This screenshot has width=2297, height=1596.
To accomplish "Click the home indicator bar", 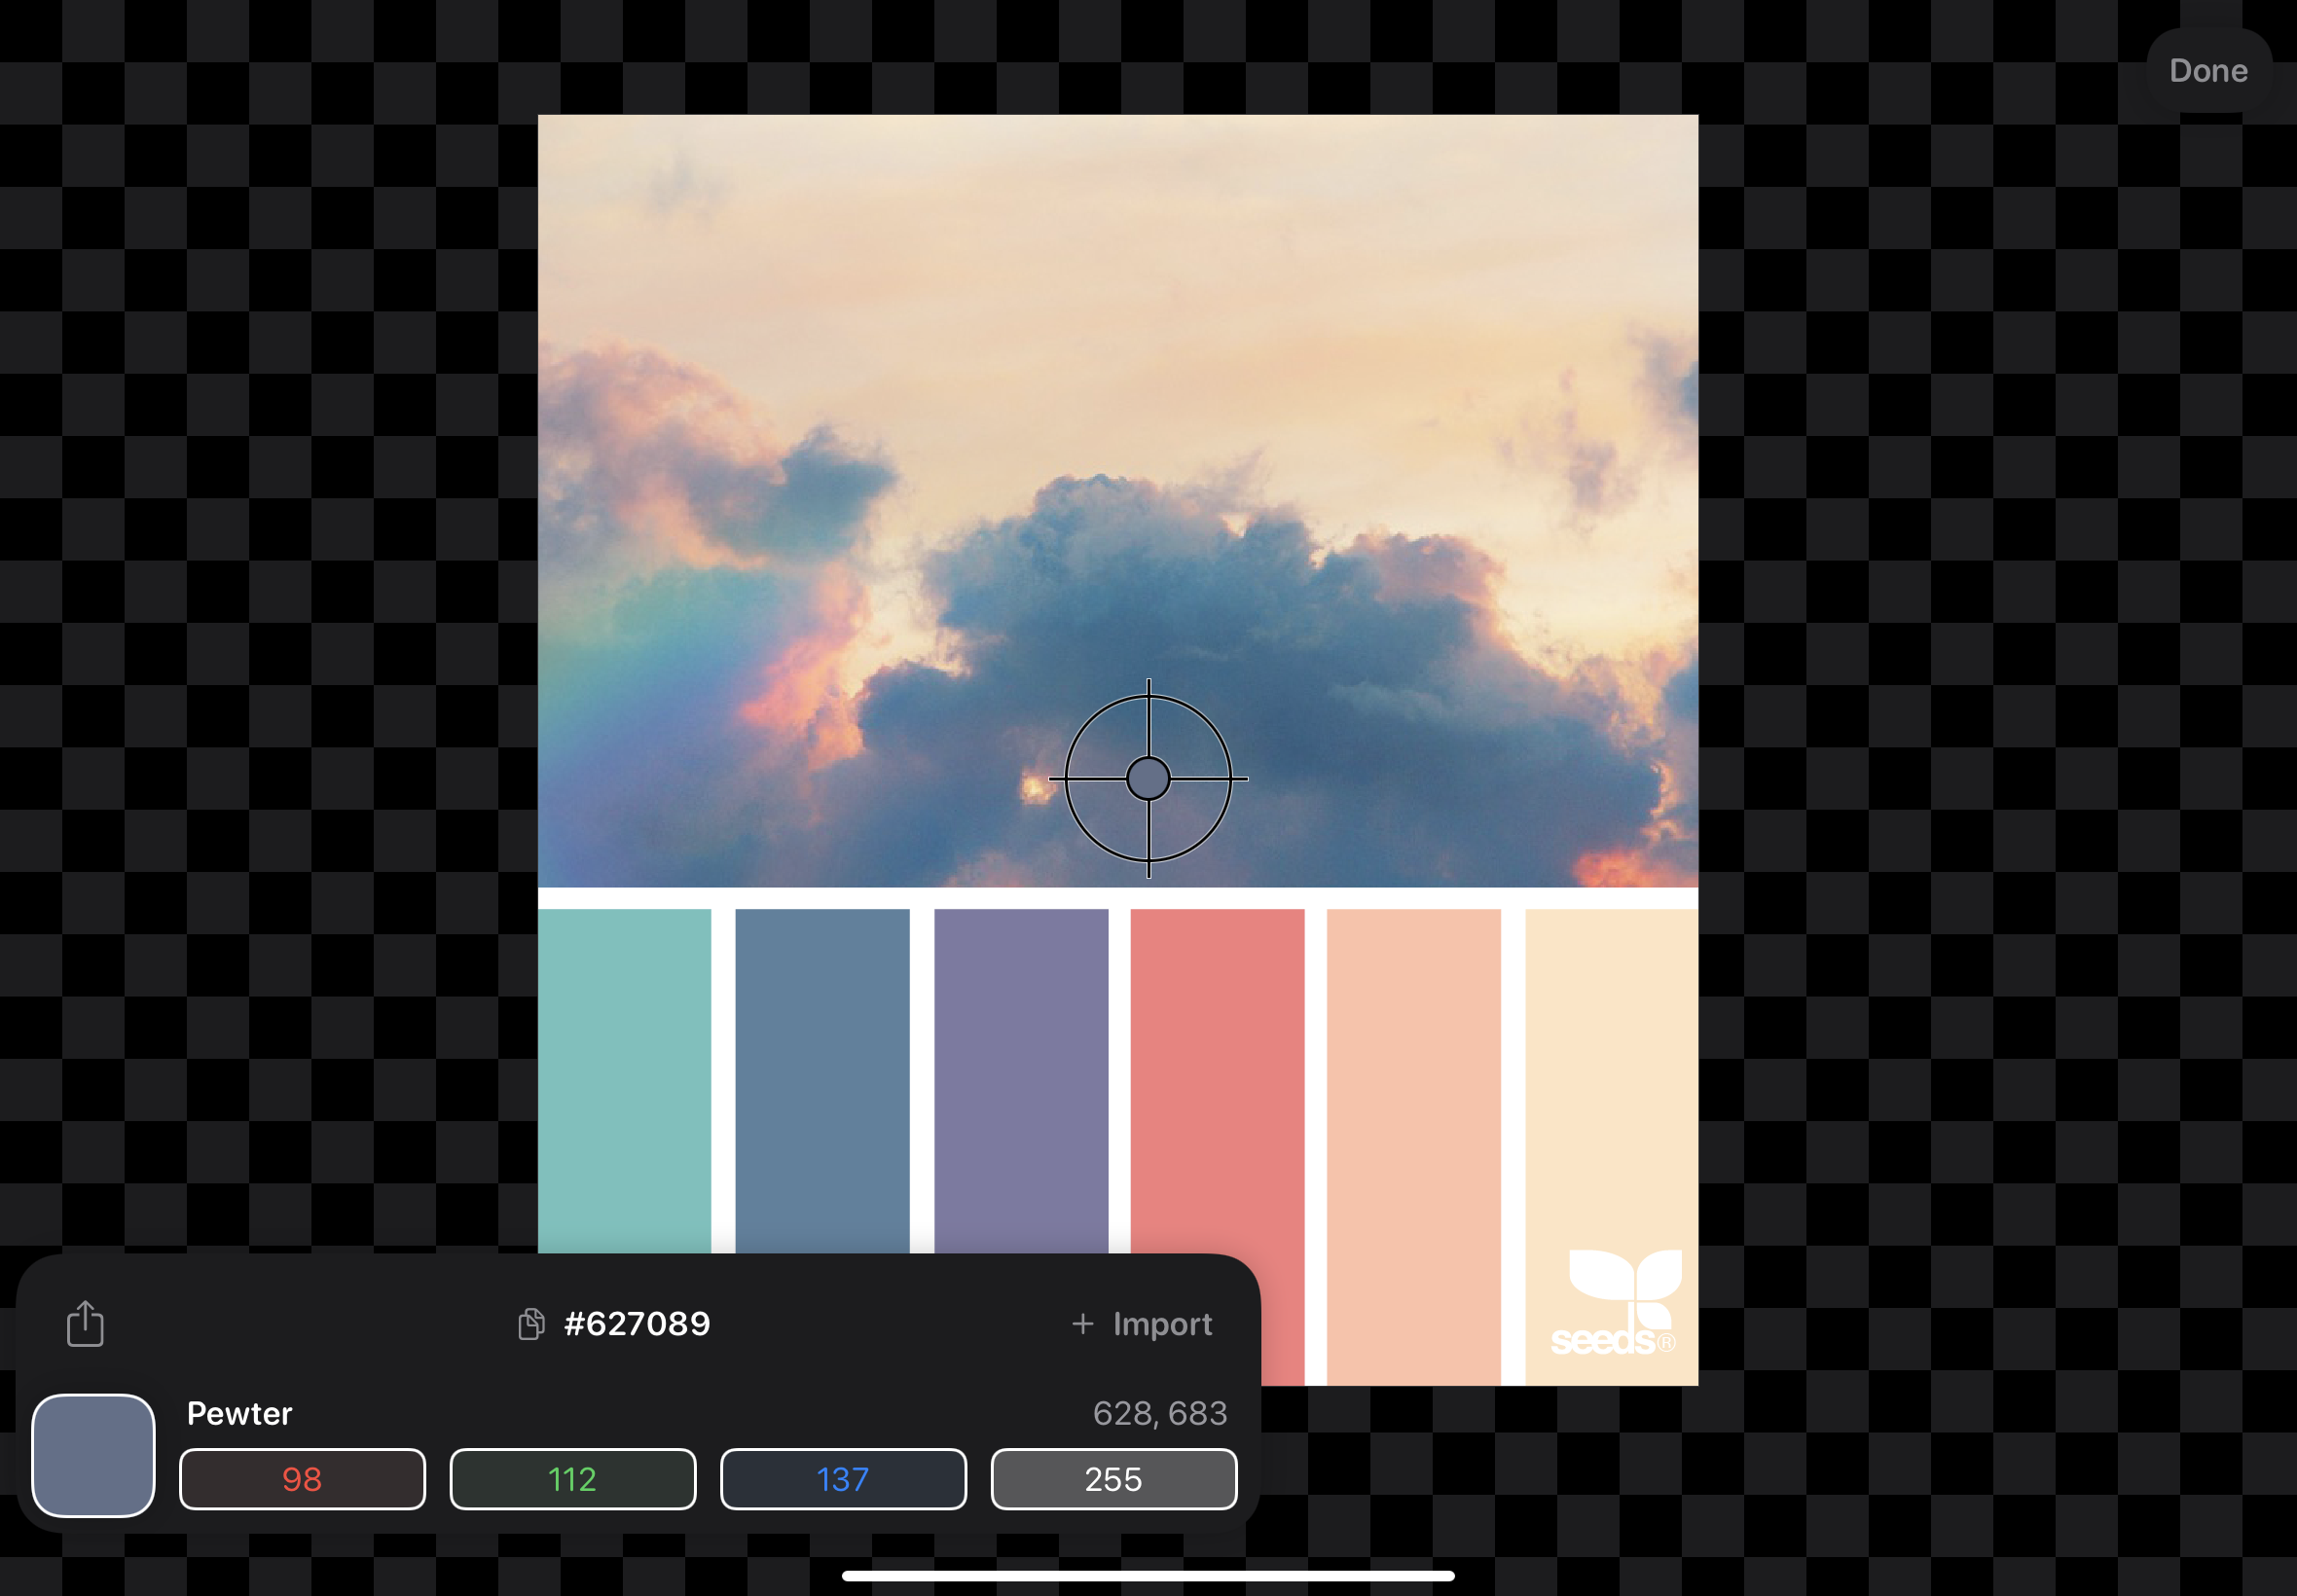I will tap(1148, 1575).
